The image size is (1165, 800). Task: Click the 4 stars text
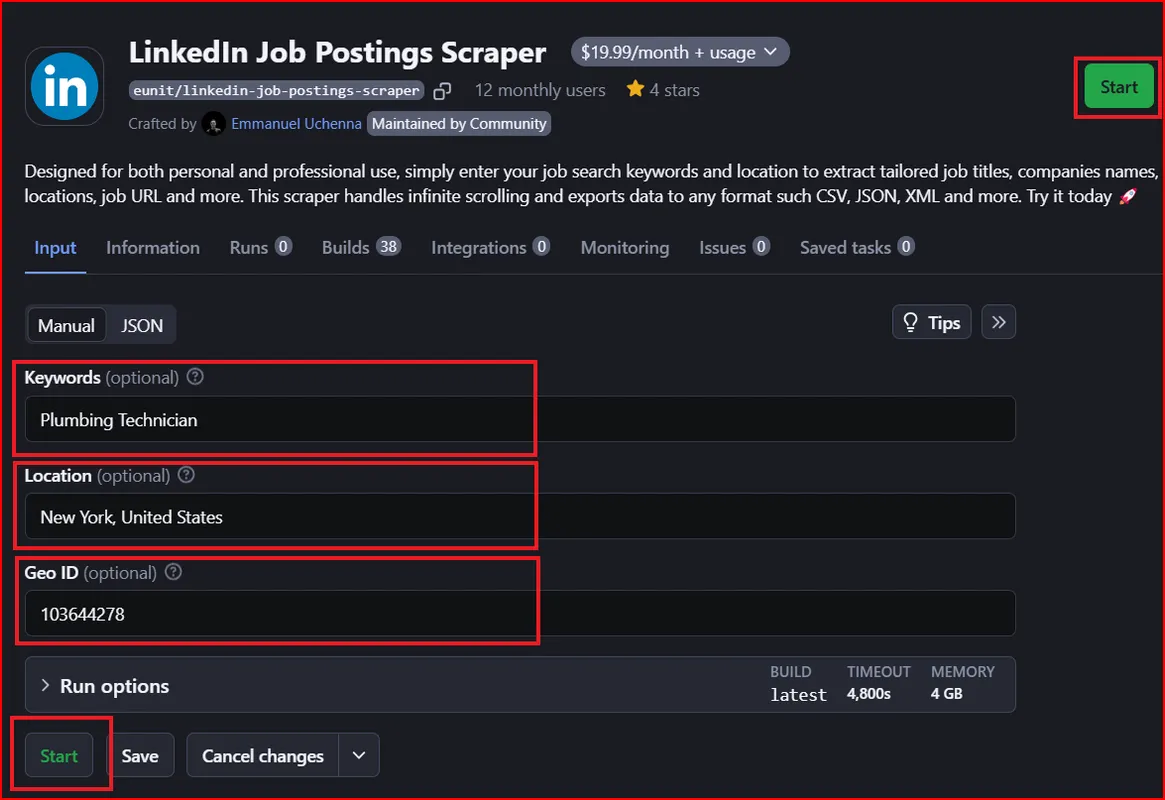click(674, 90)
